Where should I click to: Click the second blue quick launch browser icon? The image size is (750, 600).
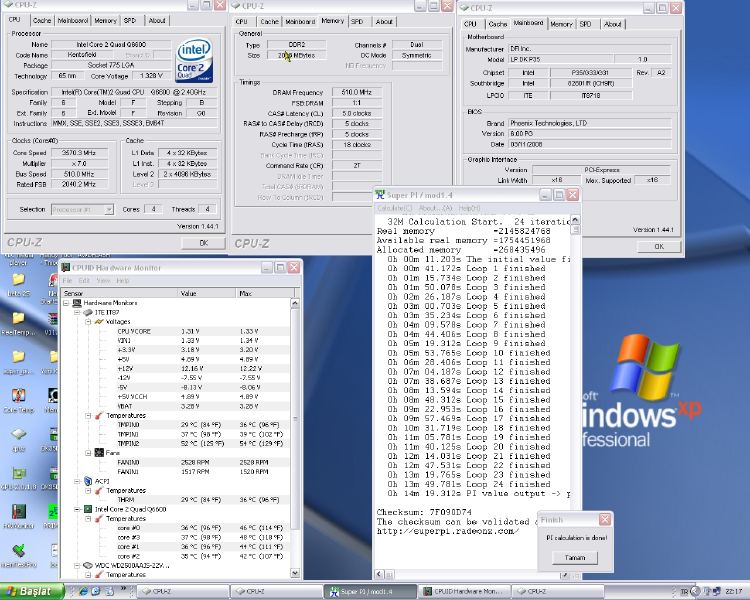pos(95,591)
